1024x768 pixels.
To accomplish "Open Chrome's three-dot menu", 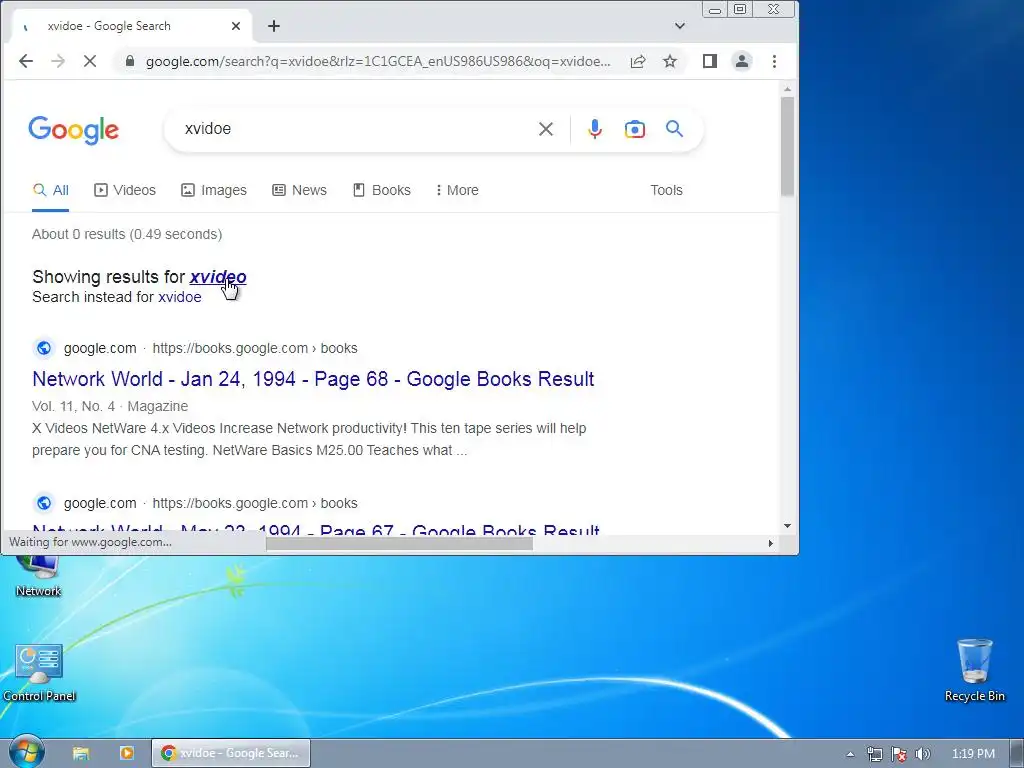I will point(775,61).
